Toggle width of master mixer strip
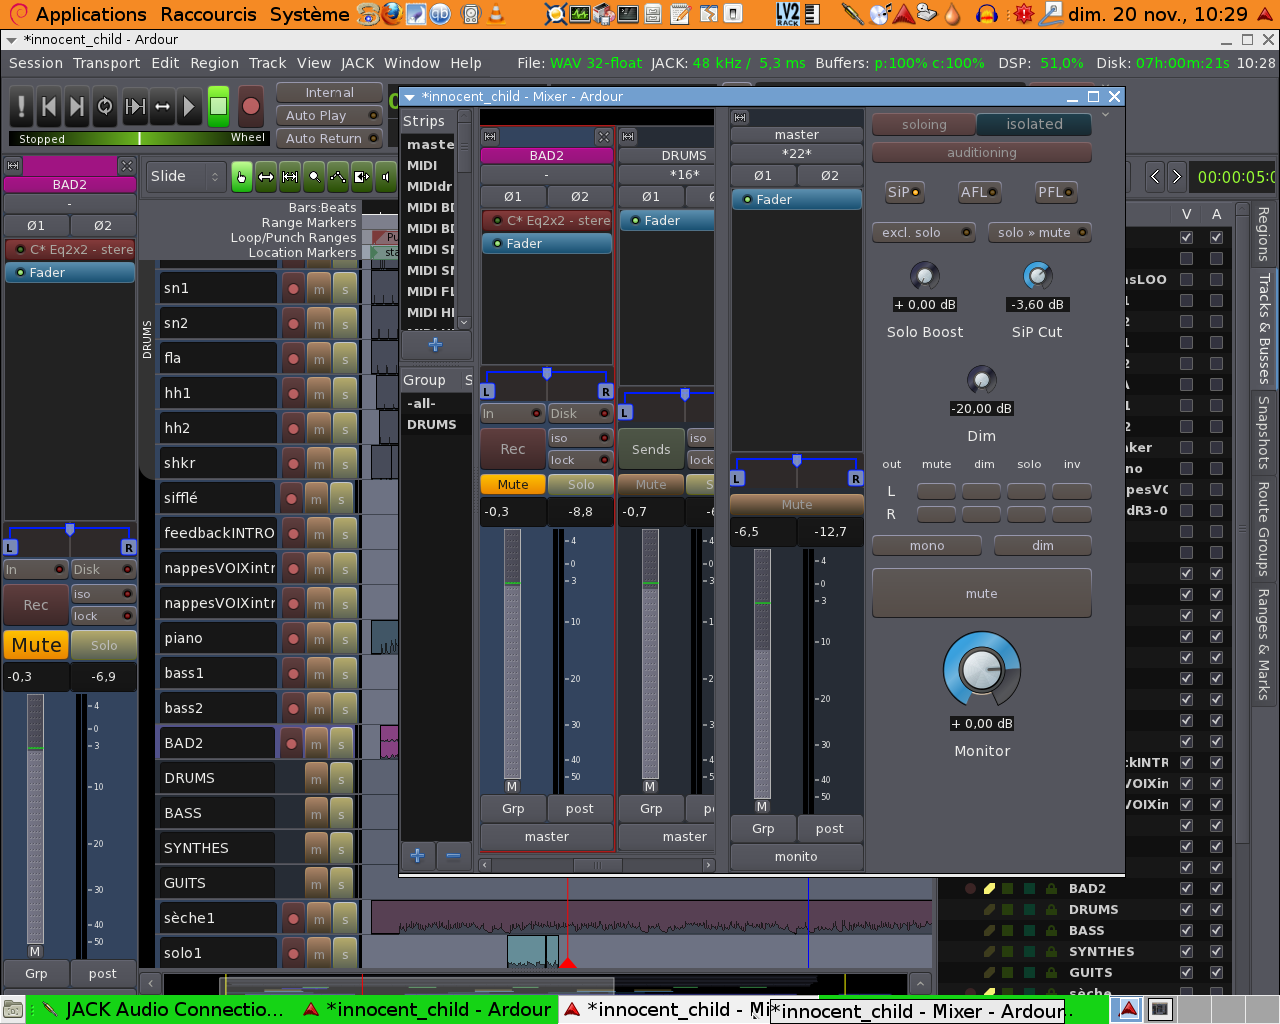This screenshot has height=1024, width=1280. (740, 117)
